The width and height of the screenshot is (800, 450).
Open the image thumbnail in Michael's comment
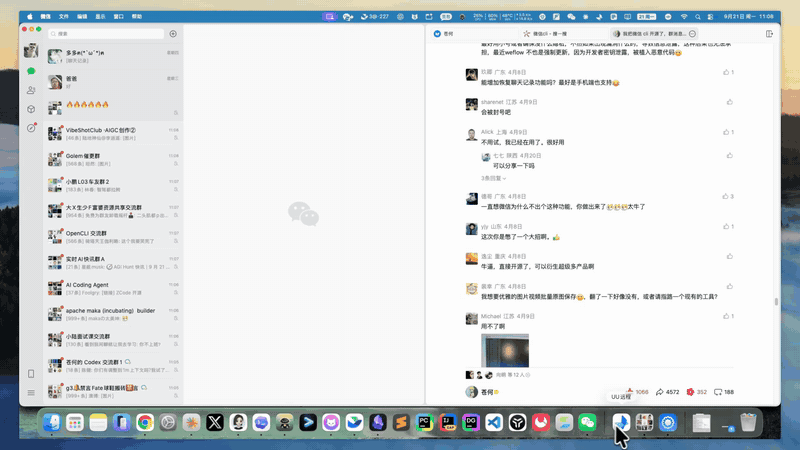[x=505, y=351]
